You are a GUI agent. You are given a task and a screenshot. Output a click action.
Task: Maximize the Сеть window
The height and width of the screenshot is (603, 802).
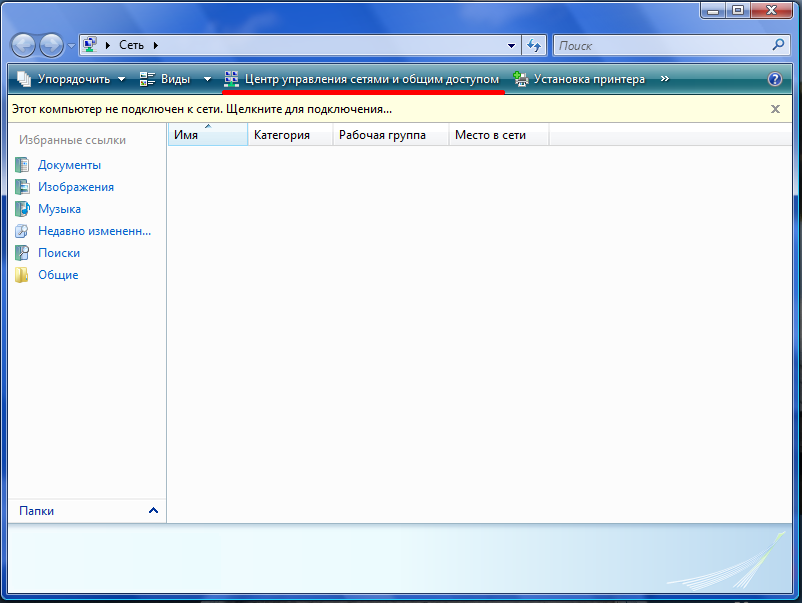pyautogui.click(x=738, y=10)
